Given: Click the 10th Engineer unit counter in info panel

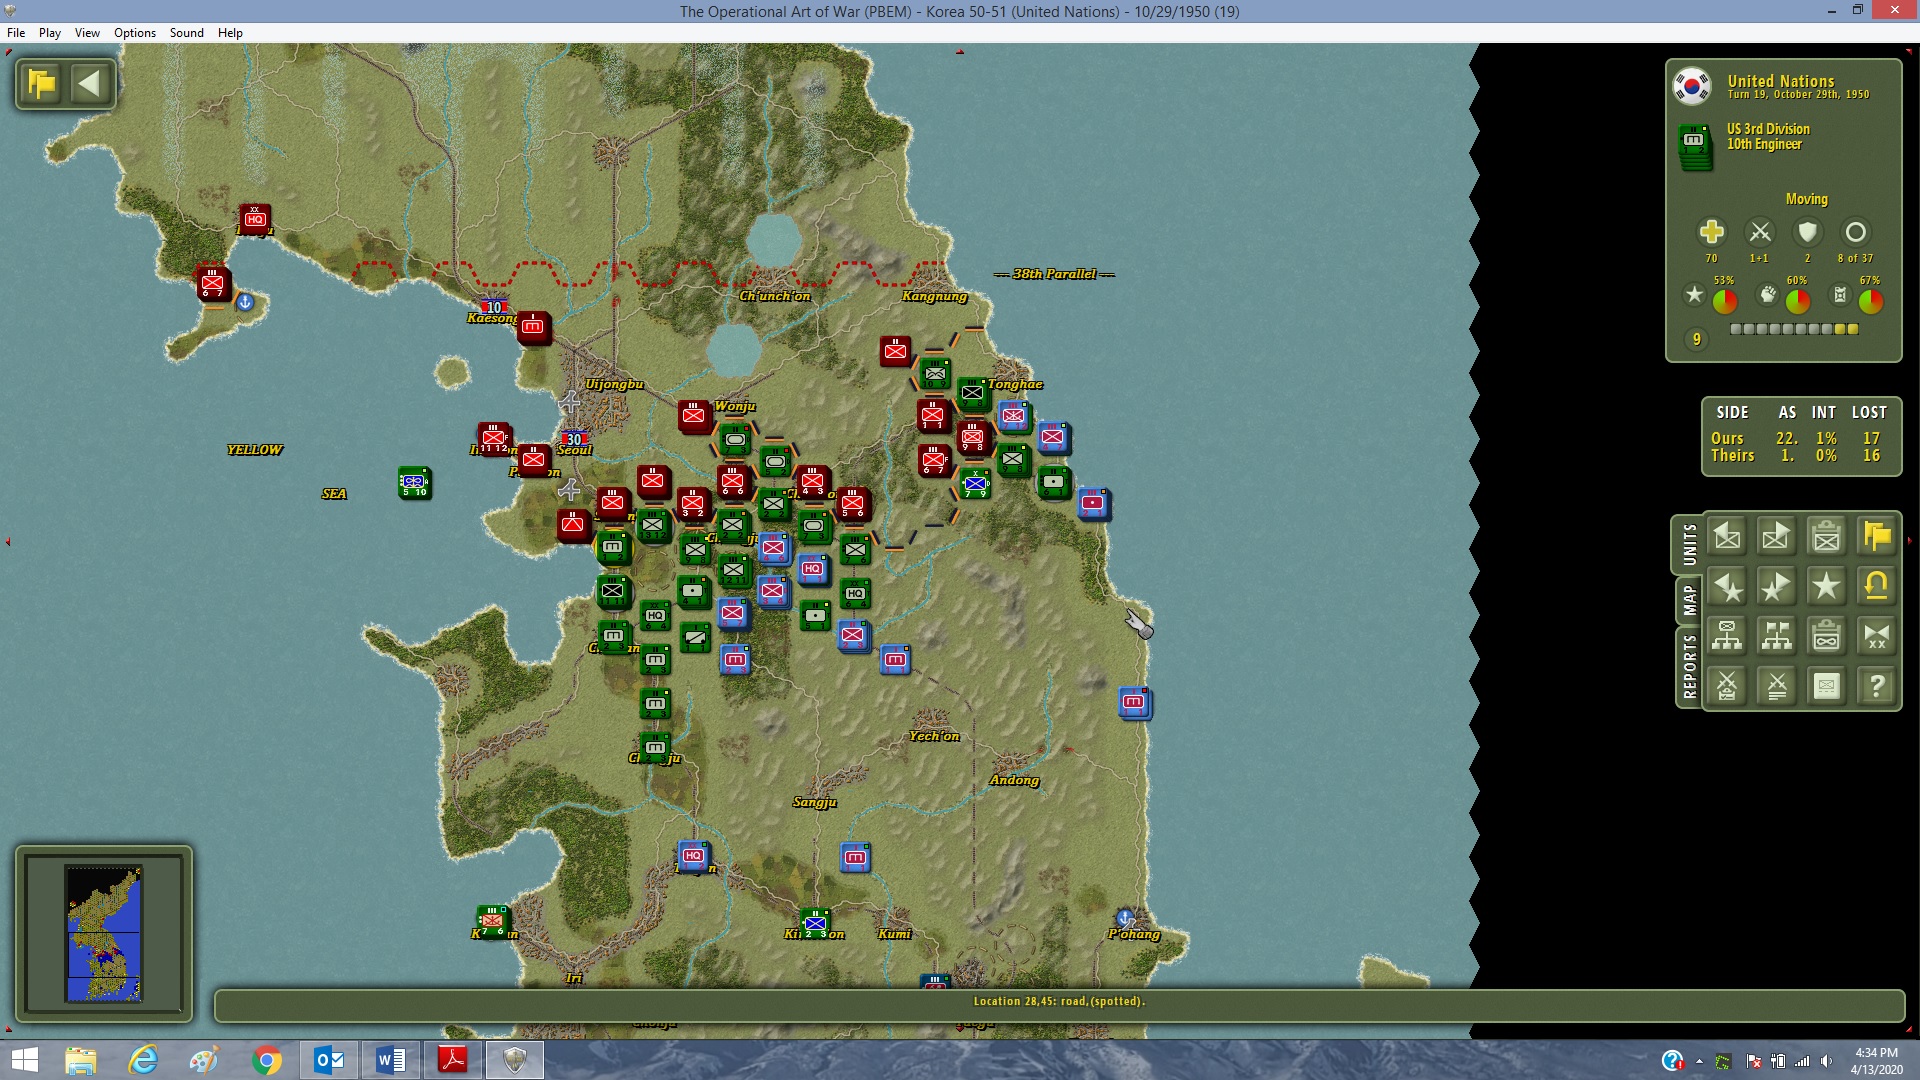Looking at the screenshot, I should click(1695, 147).
